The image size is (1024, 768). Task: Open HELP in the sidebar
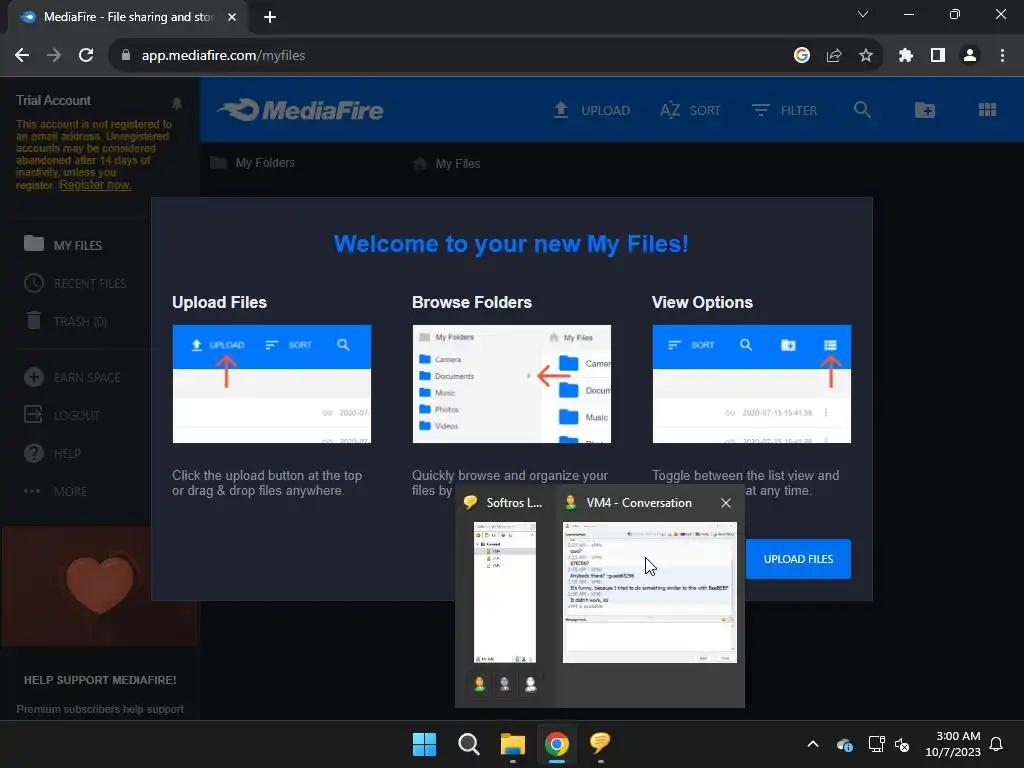click(x=52, y=453)
